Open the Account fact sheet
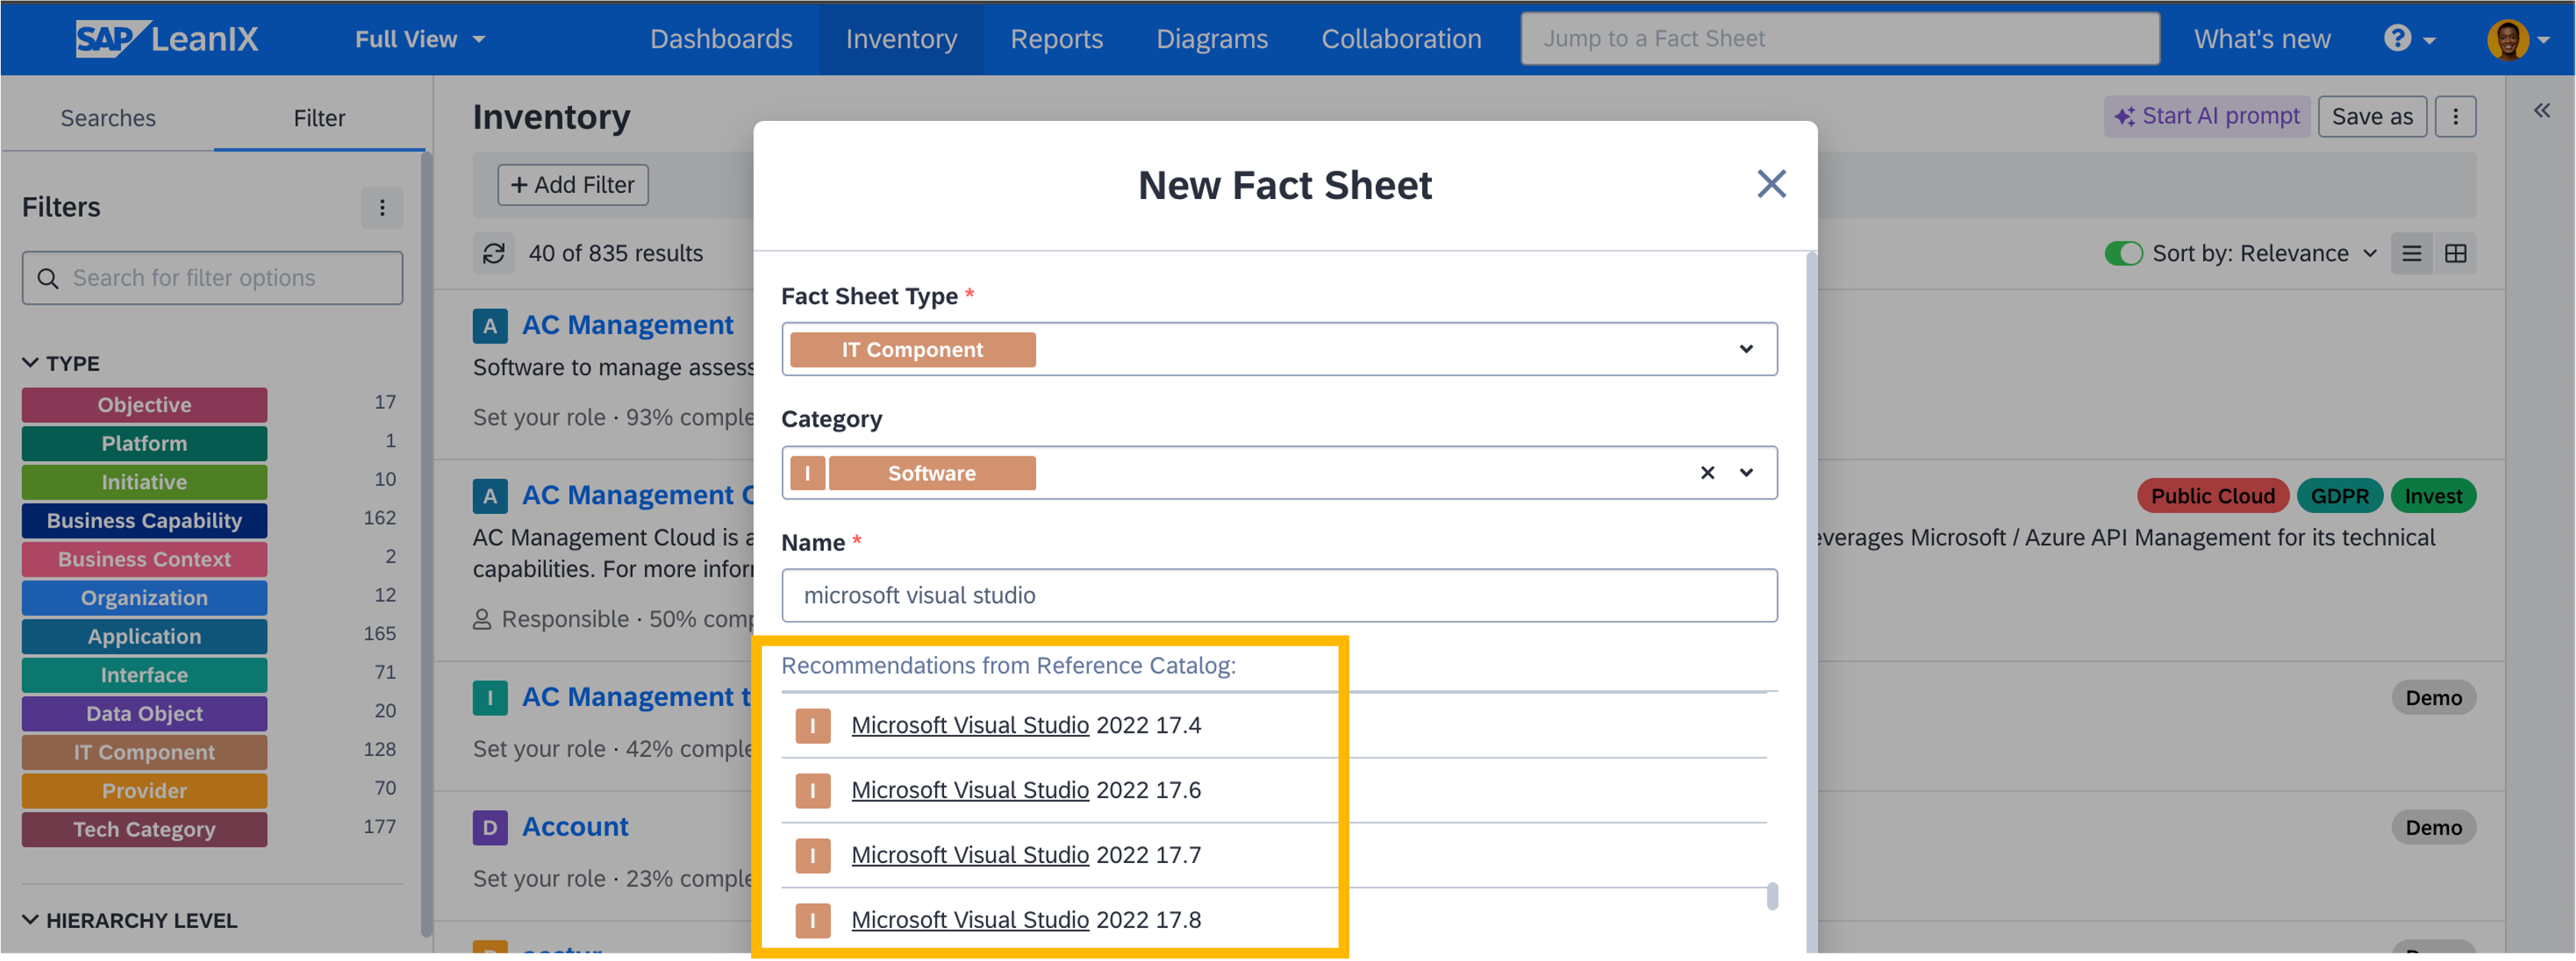This screenshot has width=2576, height=961. coord(575,827)
